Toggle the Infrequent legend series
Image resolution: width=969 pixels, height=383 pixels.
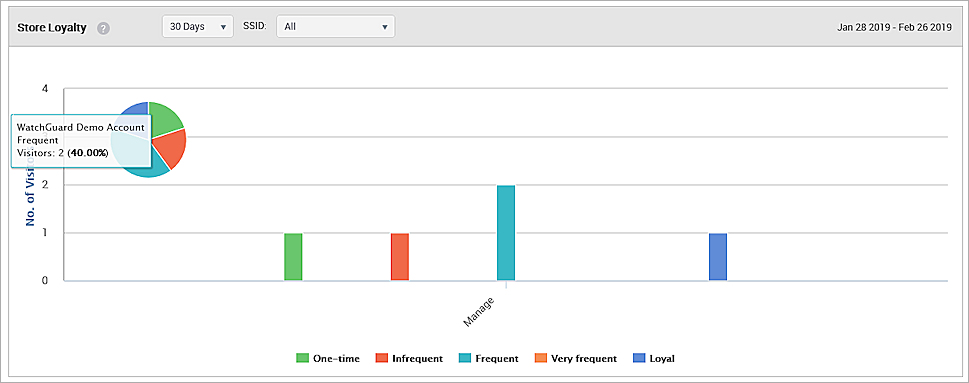(x=409, y=358)
